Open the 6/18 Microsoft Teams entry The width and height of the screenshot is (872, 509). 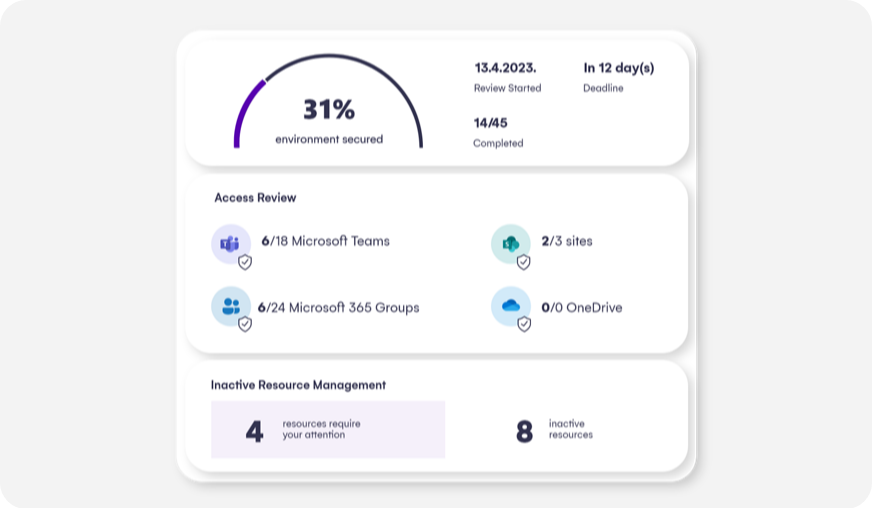325,241
